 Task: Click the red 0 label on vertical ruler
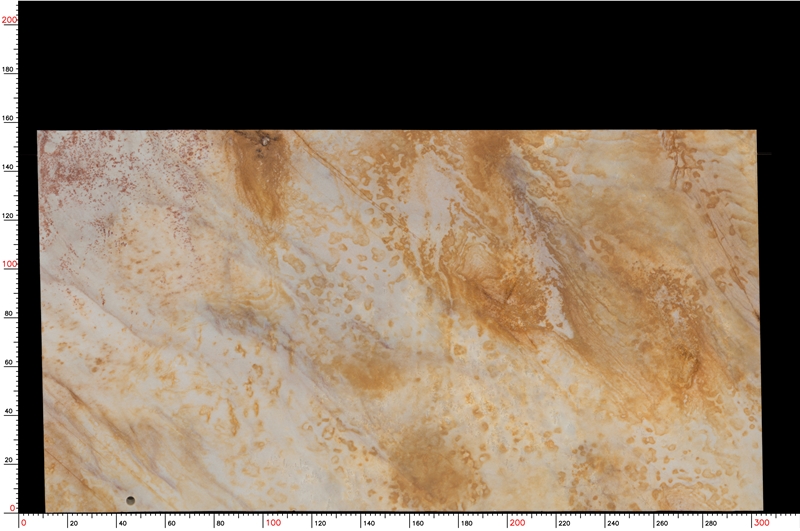pyautogui.click(x=13, y=508)
